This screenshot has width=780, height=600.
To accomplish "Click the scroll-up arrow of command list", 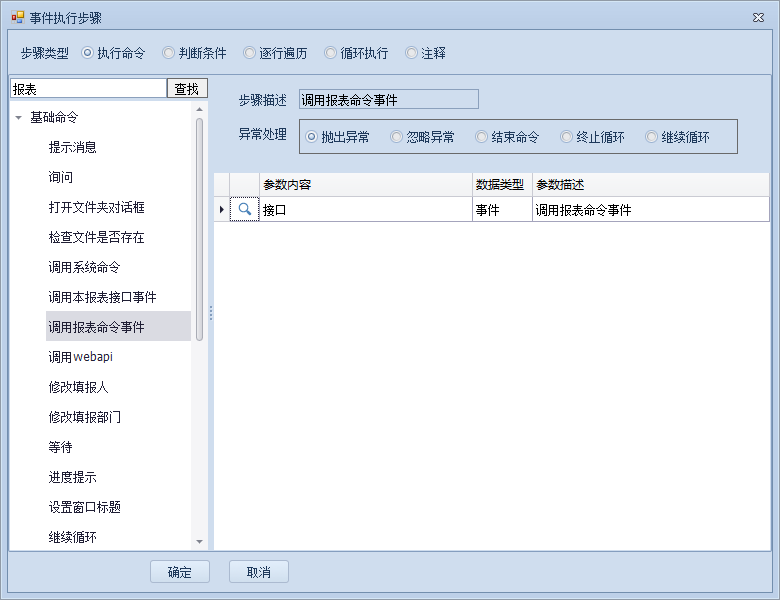I will [x=199, y=109].
